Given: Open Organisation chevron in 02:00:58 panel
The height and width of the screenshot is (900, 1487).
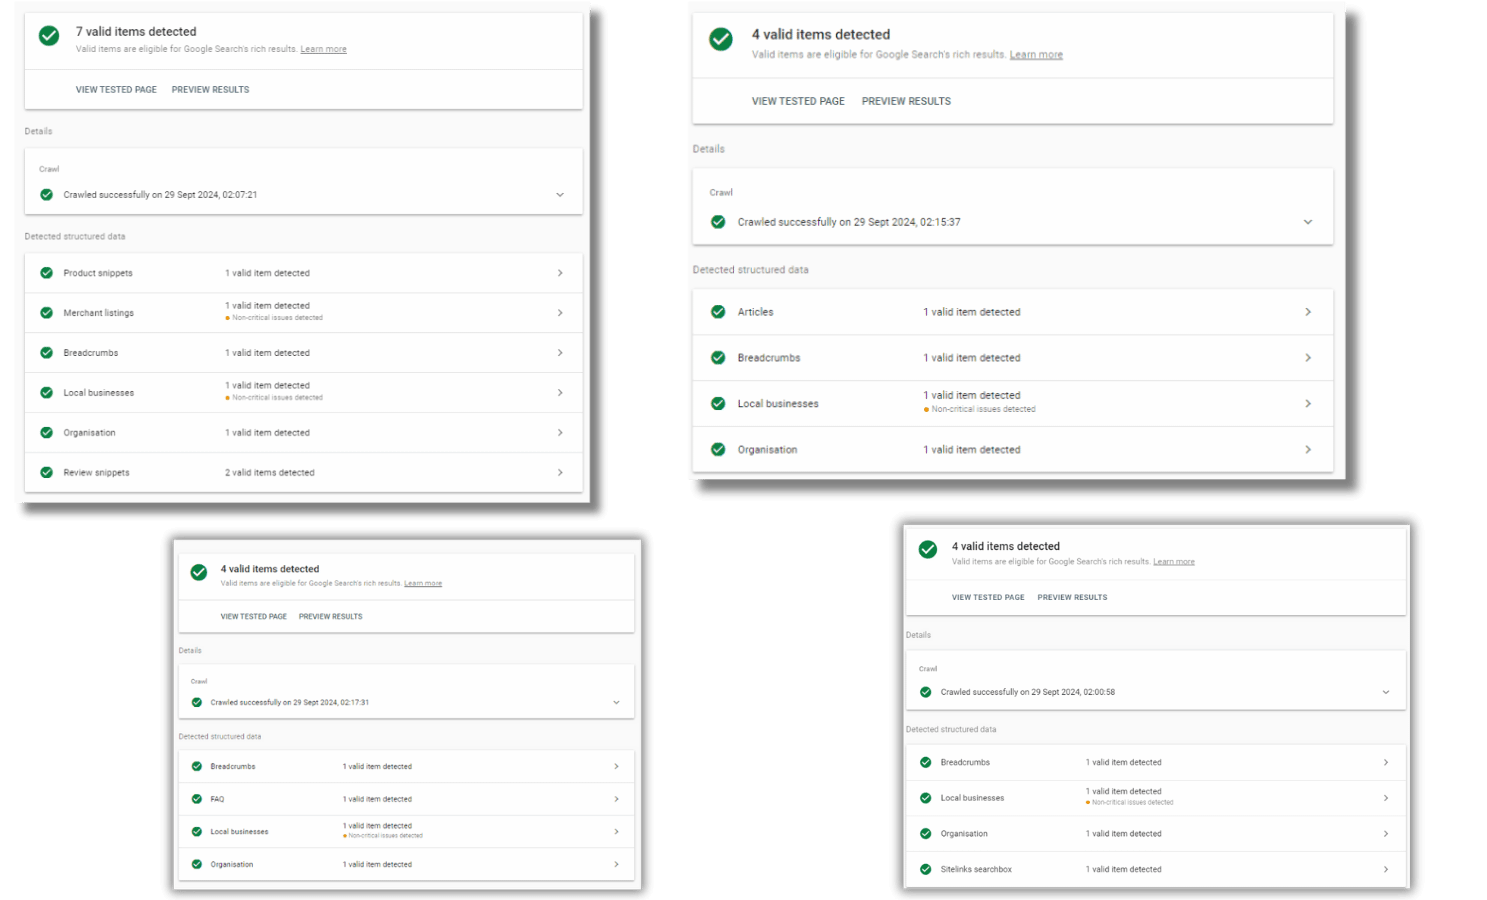Looking at the screenshot, I should pyautogui.click(x=1386, y=834).
